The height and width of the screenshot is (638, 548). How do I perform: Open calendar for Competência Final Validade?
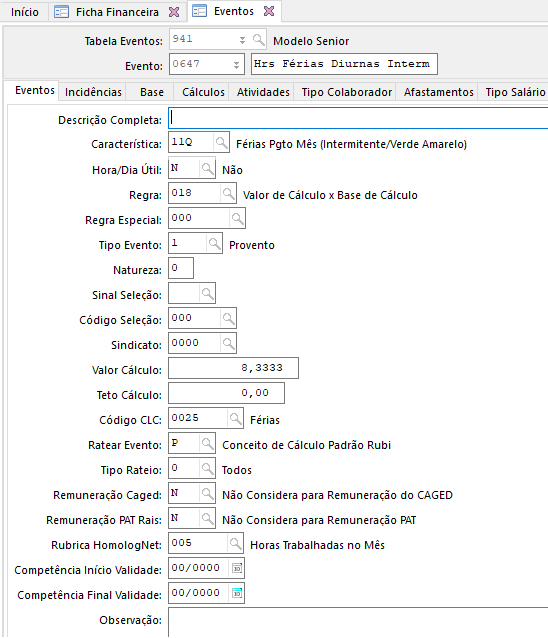coord(237,593)
